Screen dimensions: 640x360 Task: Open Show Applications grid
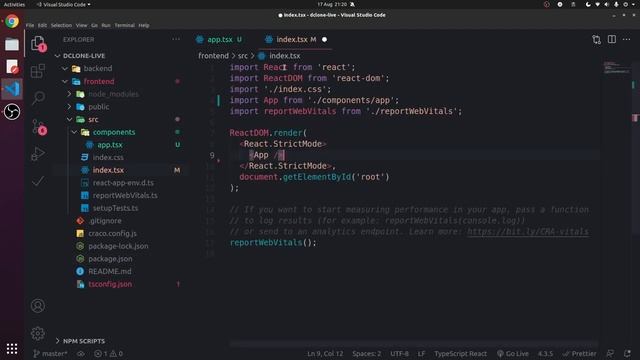[12, 348]
